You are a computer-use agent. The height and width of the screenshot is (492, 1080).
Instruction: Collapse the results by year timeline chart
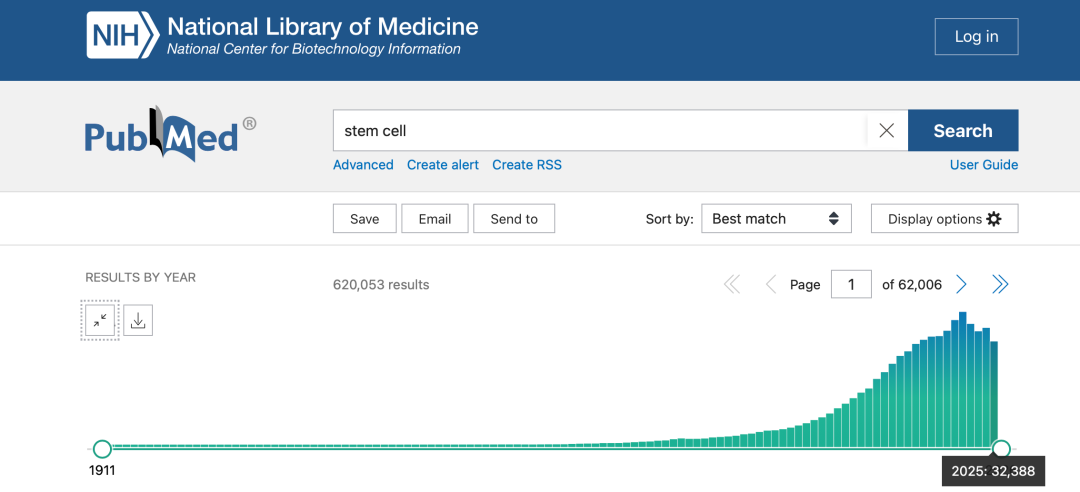pyautogui.click(x=100, y=320)
